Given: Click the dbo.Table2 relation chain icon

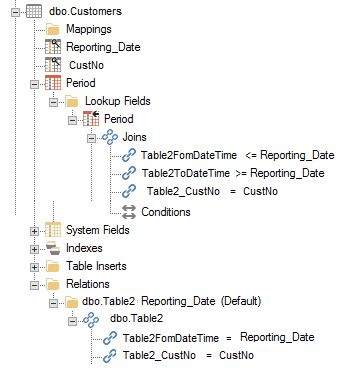Looking at the screenshot, I should [x=91, y=319].
